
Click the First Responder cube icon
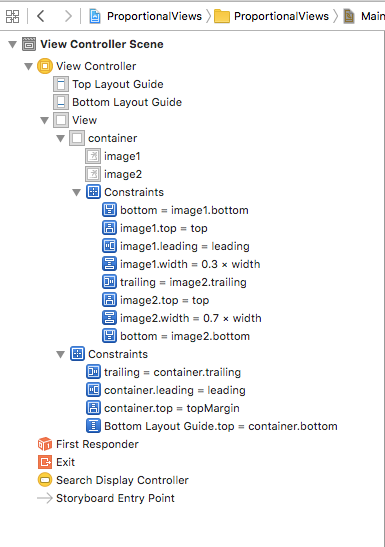pyautogui.click(x=45, y=444)
